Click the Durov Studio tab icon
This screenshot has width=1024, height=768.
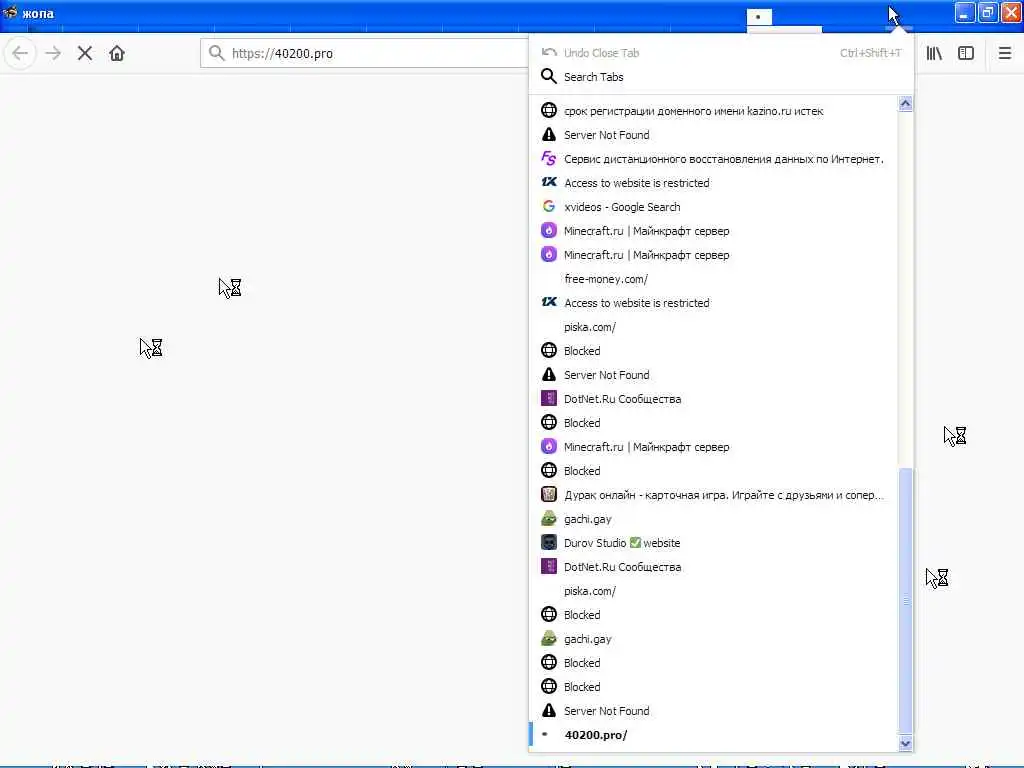(x=549, y=543)
